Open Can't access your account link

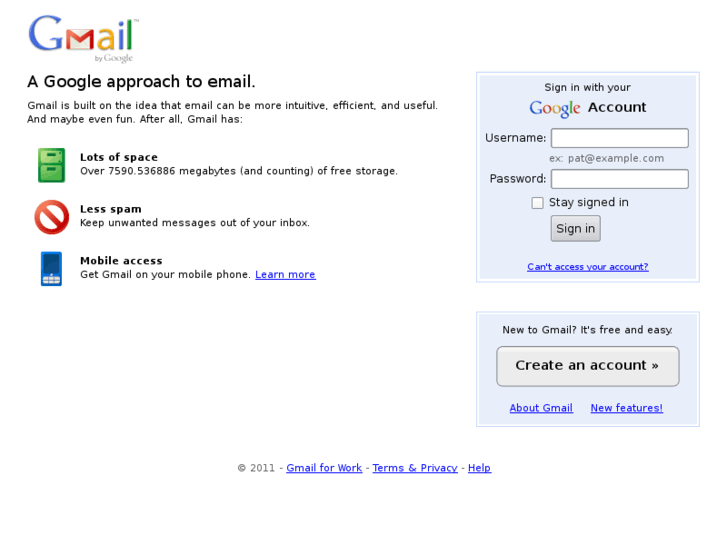587,267
